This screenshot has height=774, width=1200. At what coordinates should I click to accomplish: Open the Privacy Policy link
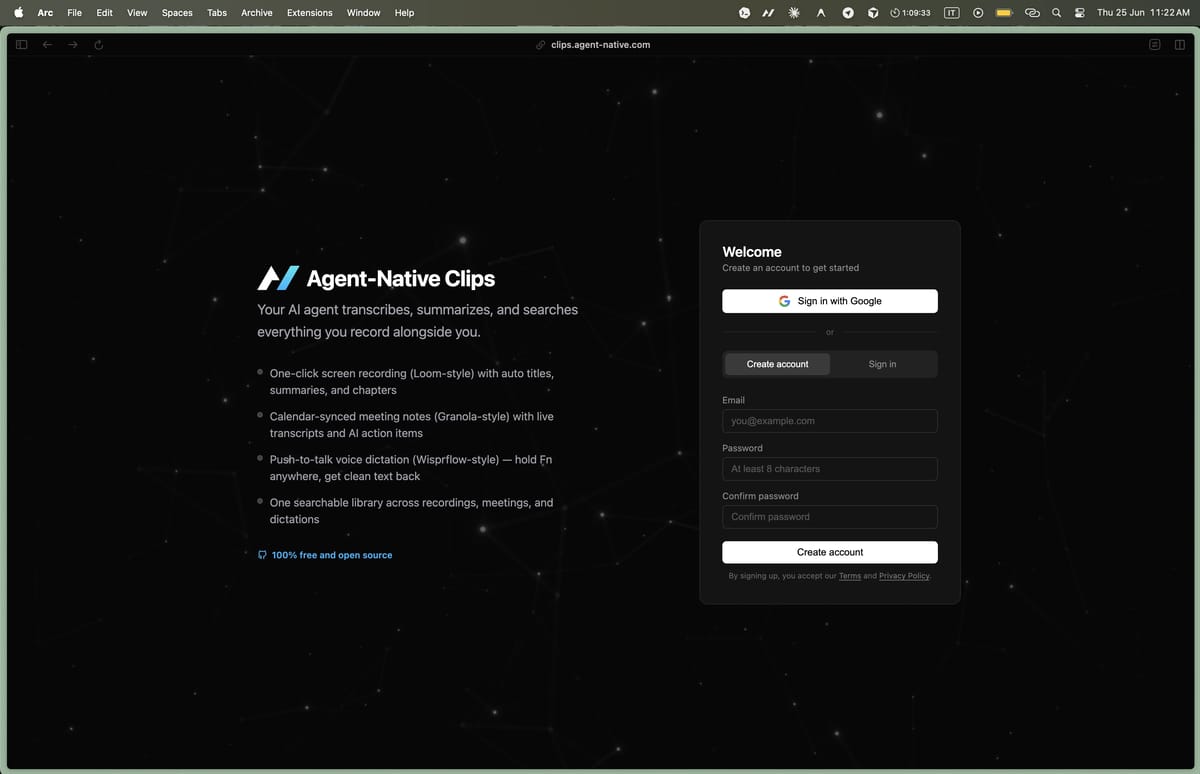point(904,576)
